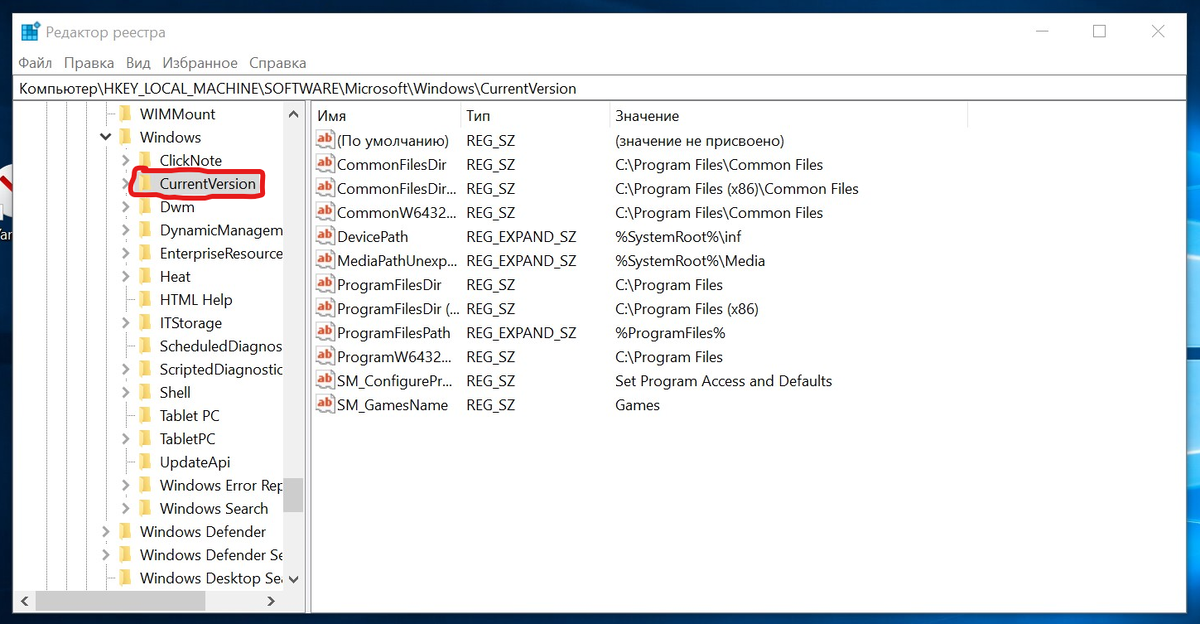This screenshot has width=1200, height=624.
Task: Click the ProgramW6432 value icon
Action: pos(324,356)
